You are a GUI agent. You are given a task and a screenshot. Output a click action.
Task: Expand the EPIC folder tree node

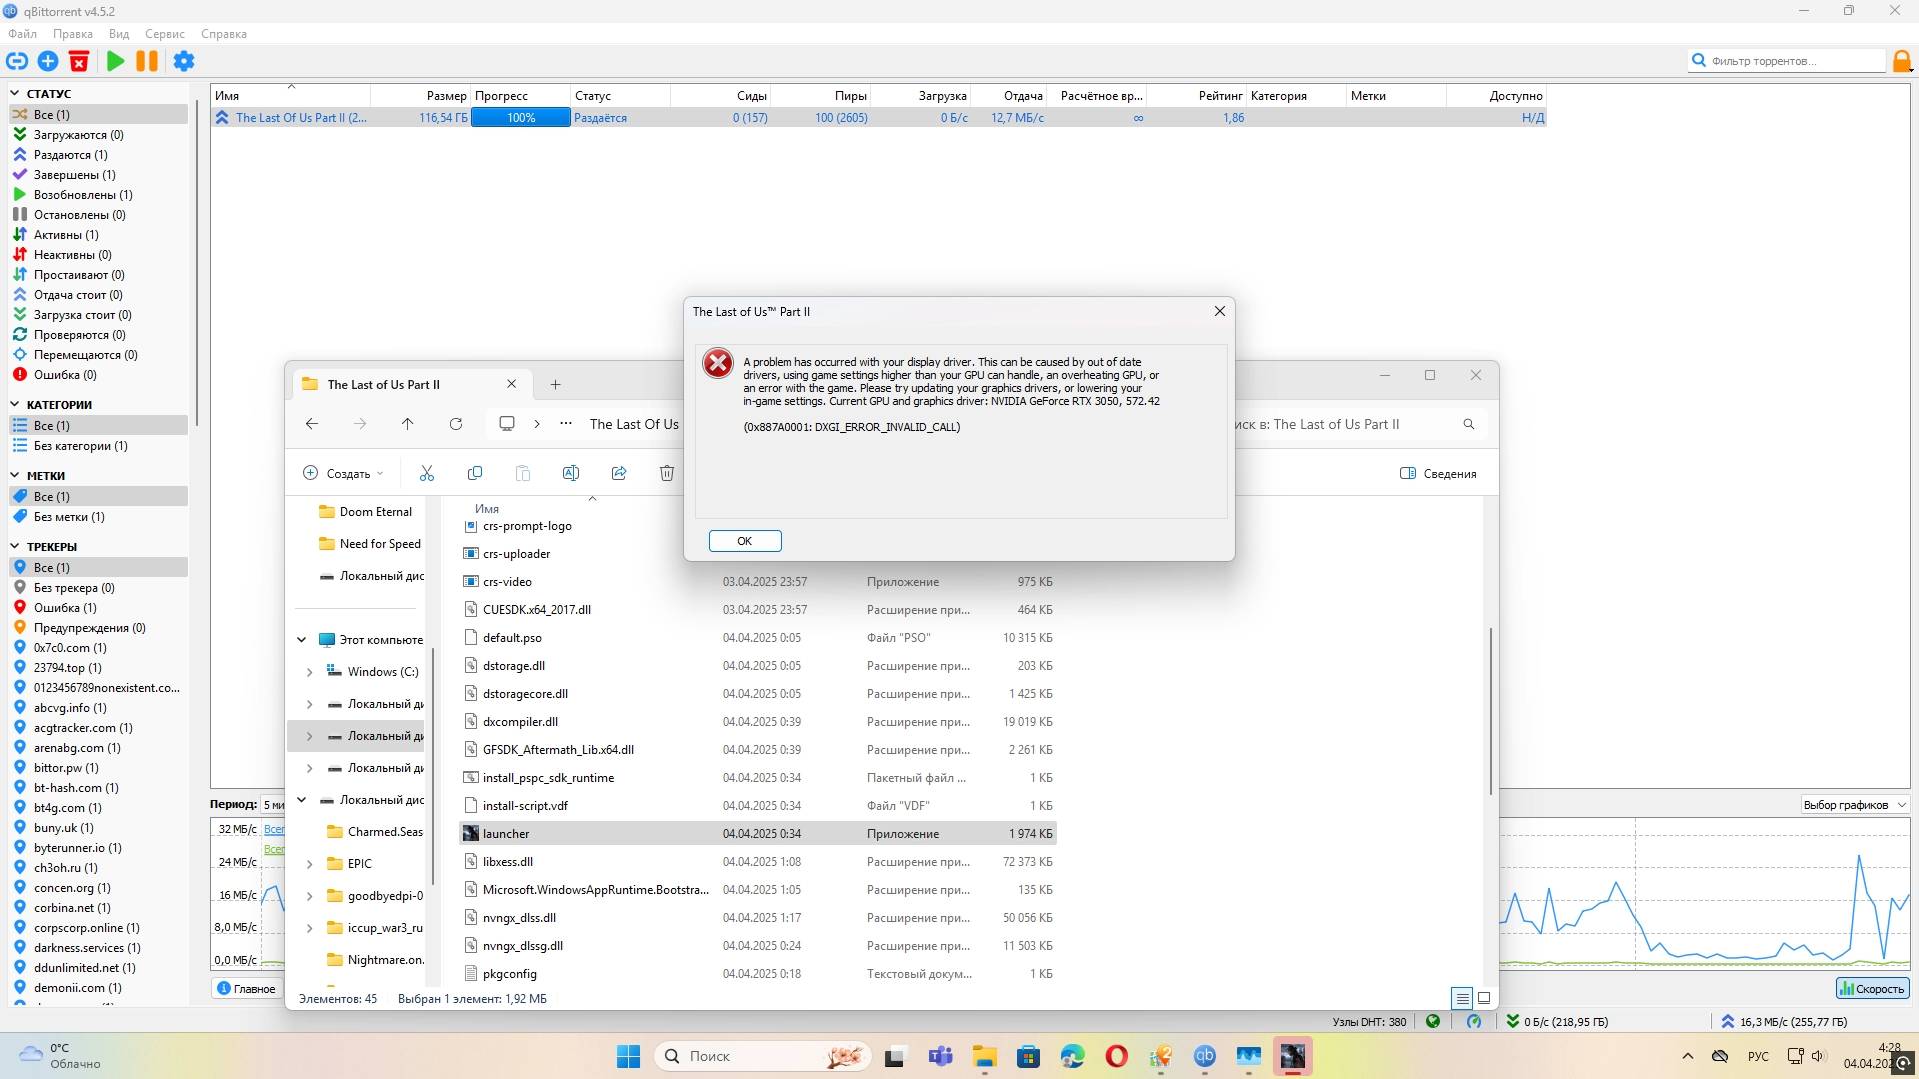tap(309, 864)
